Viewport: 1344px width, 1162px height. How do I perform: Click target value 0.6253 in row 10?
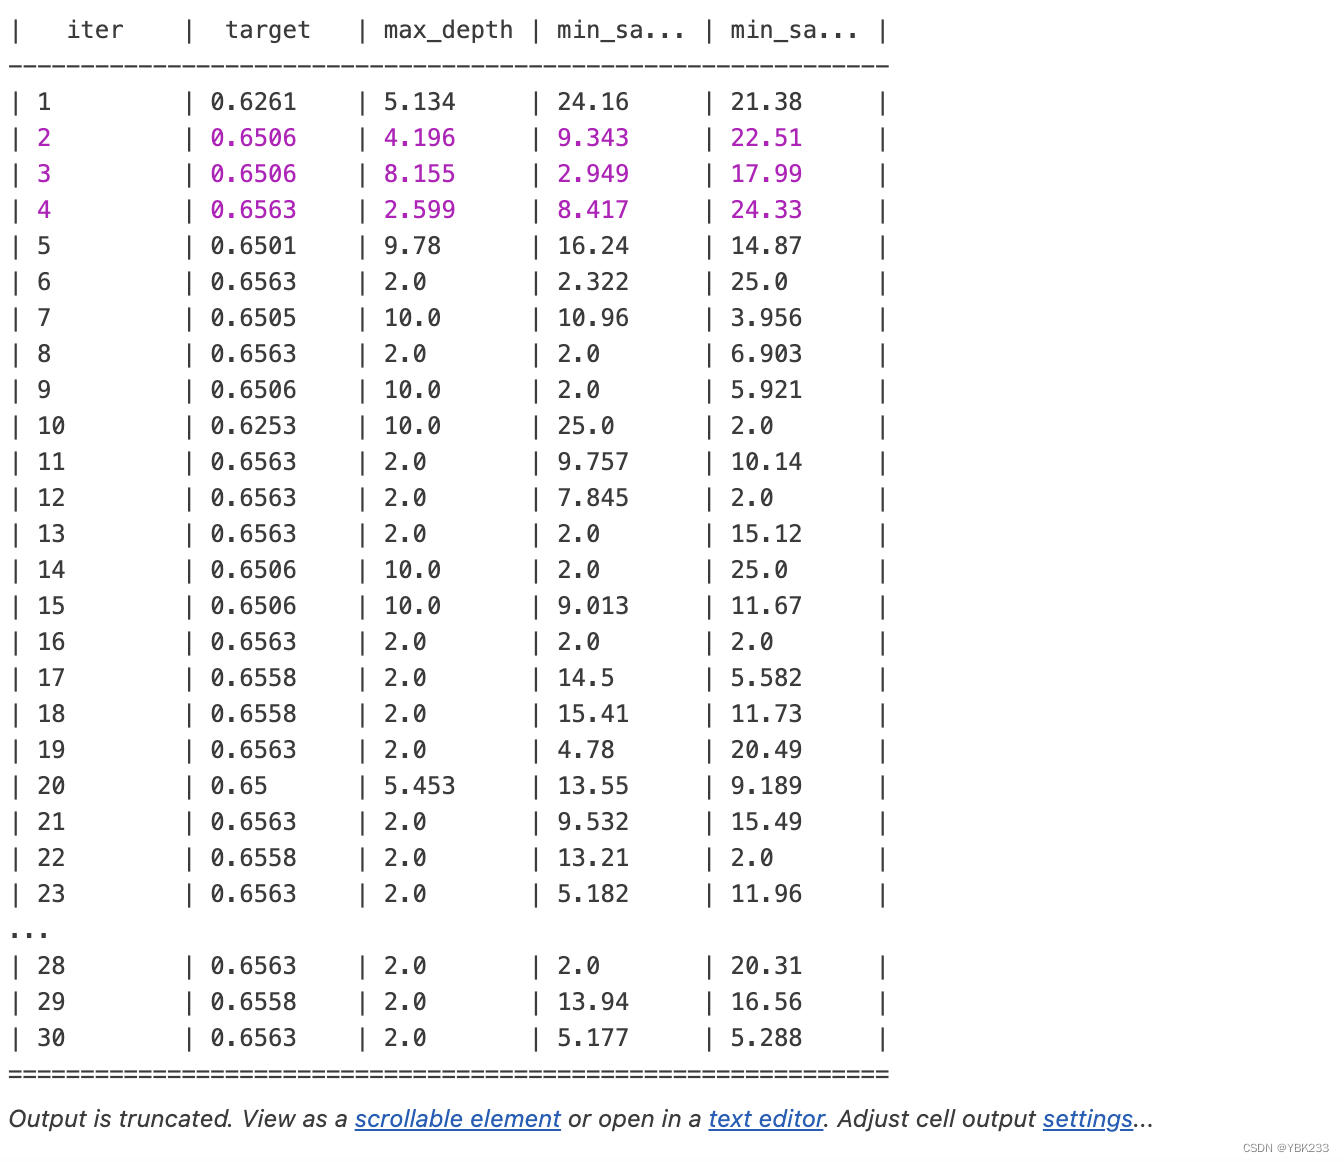point(253,426)
